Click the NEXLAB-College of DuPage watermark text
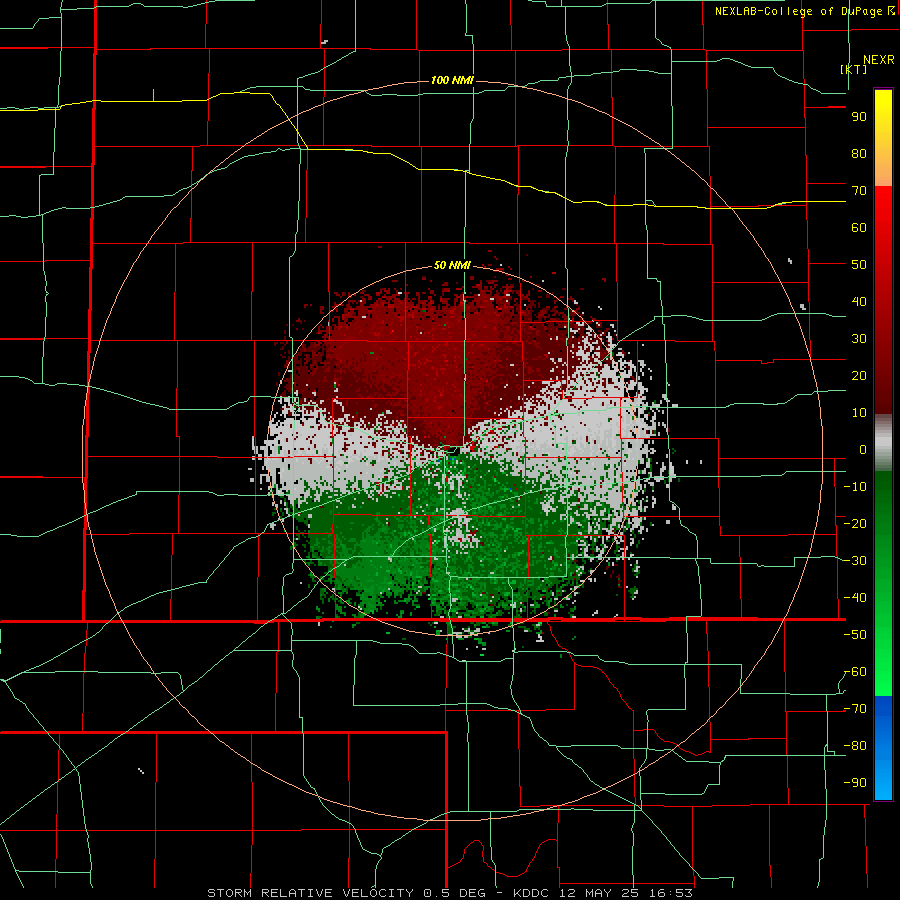 805,11
